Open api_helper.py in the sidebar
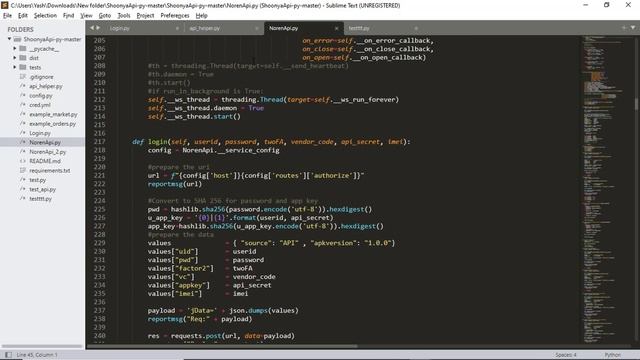Image resolution: width=640 pixels, height=360 pixels. click(x=46, y=86)
